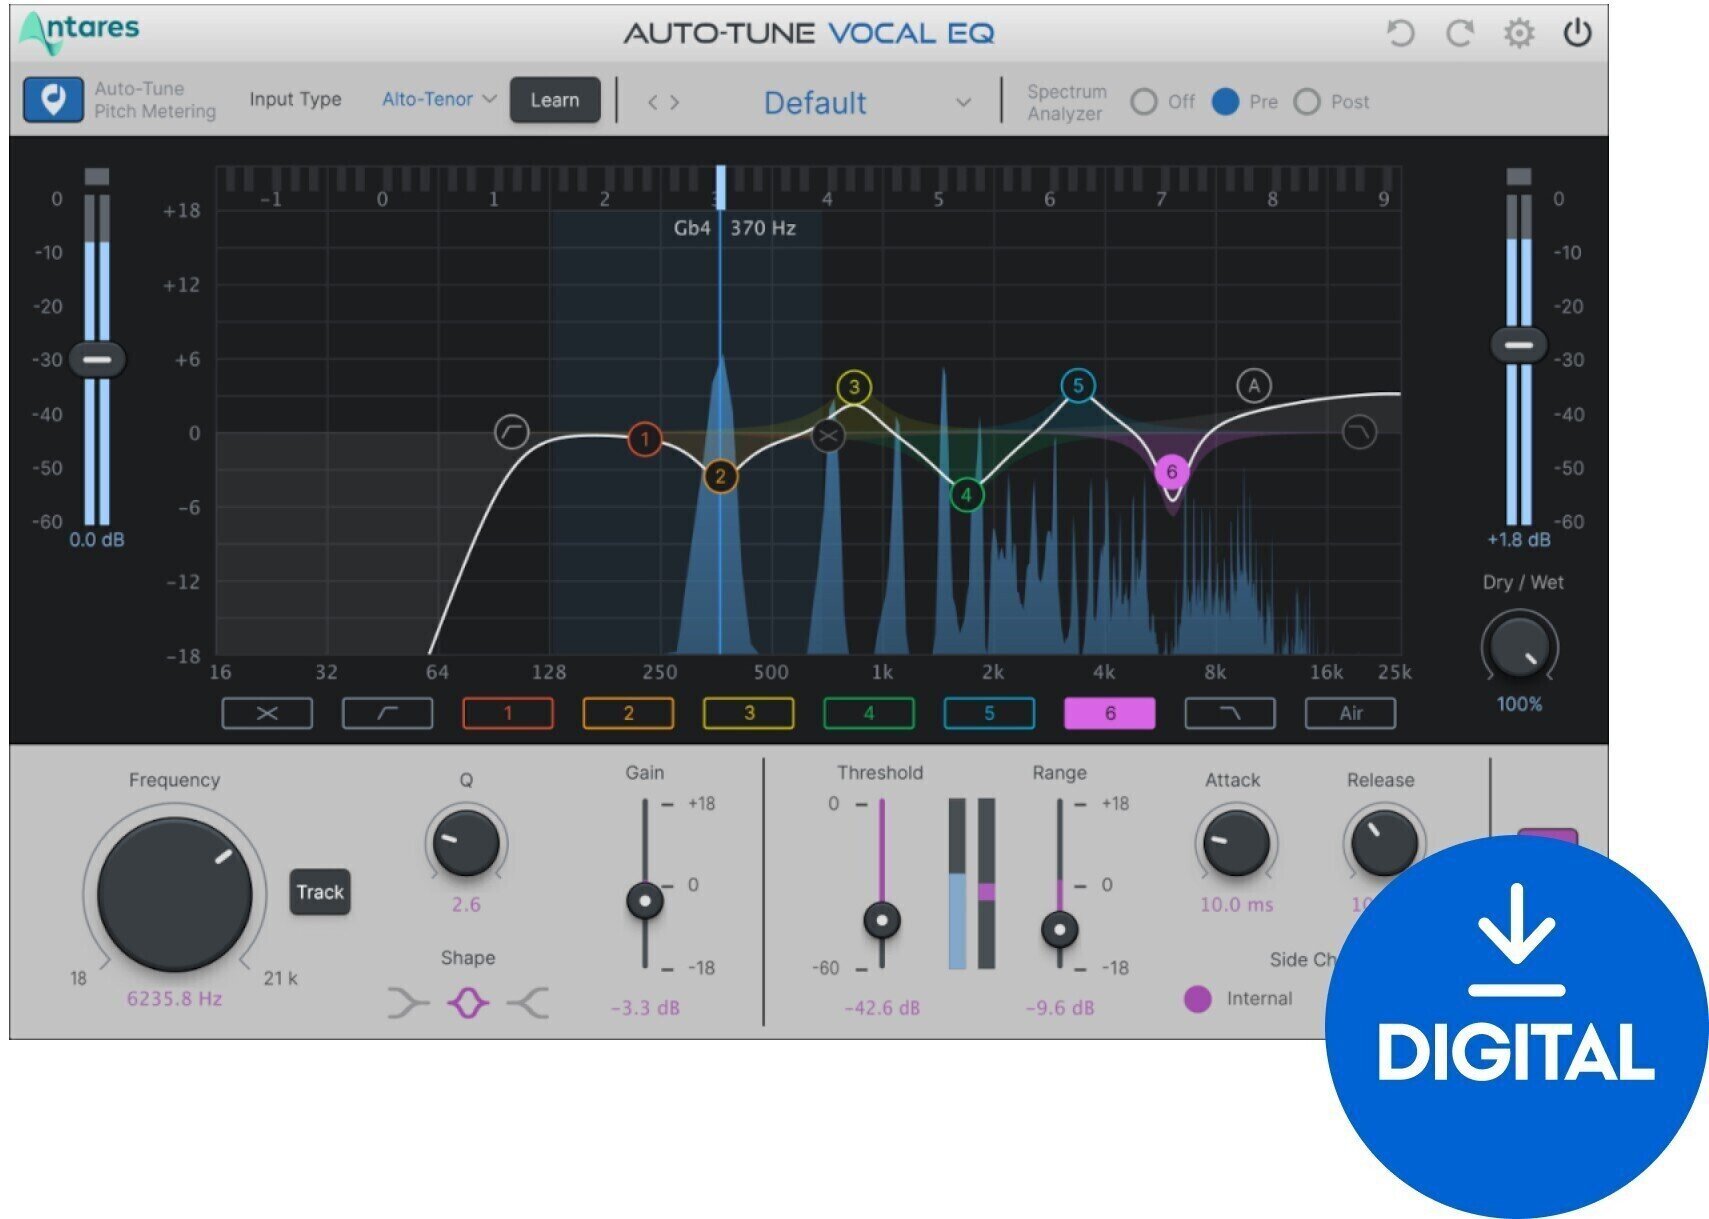The image size is (1709, 1219).
Task: Click the notch filter band button
Action: click(x=267, y=713)
